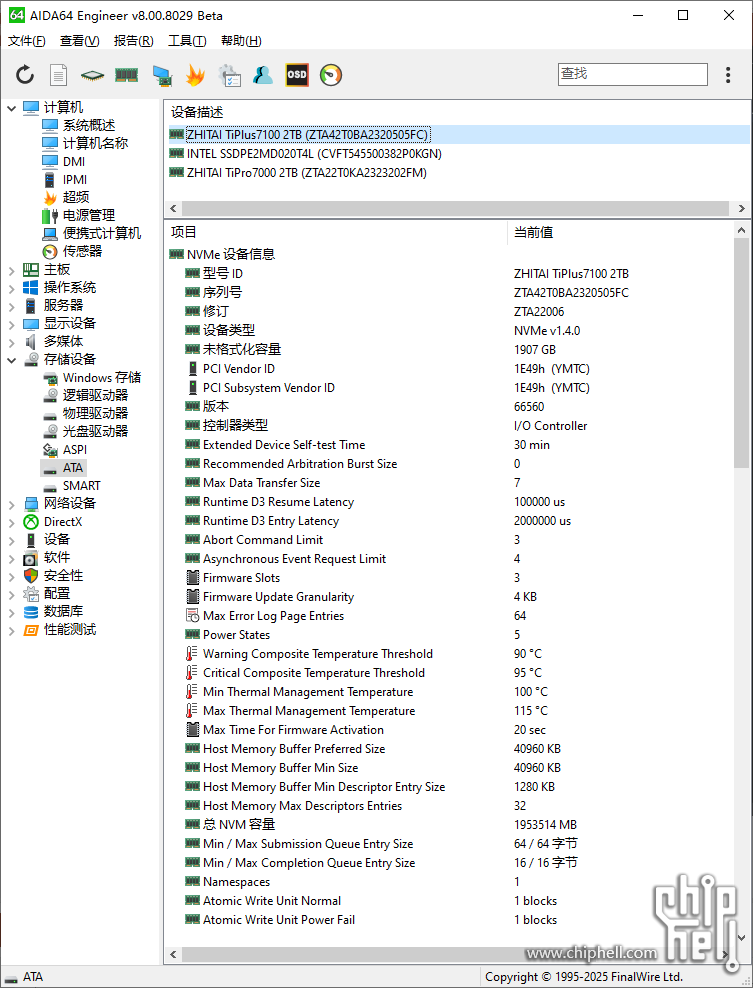Click the gauge benchmark toolbar icon

(x=331, y=75)
